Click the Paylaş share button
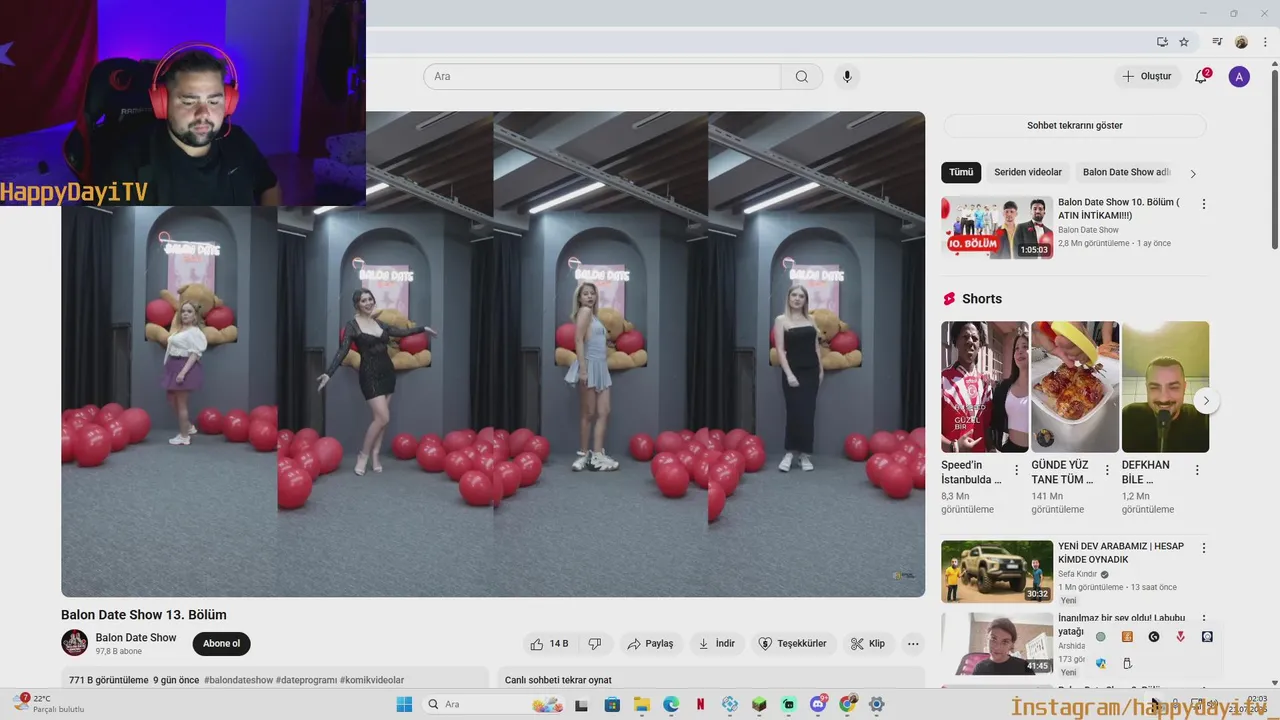The width and height of the screenshot is (1280, 720). click(650, 644)
